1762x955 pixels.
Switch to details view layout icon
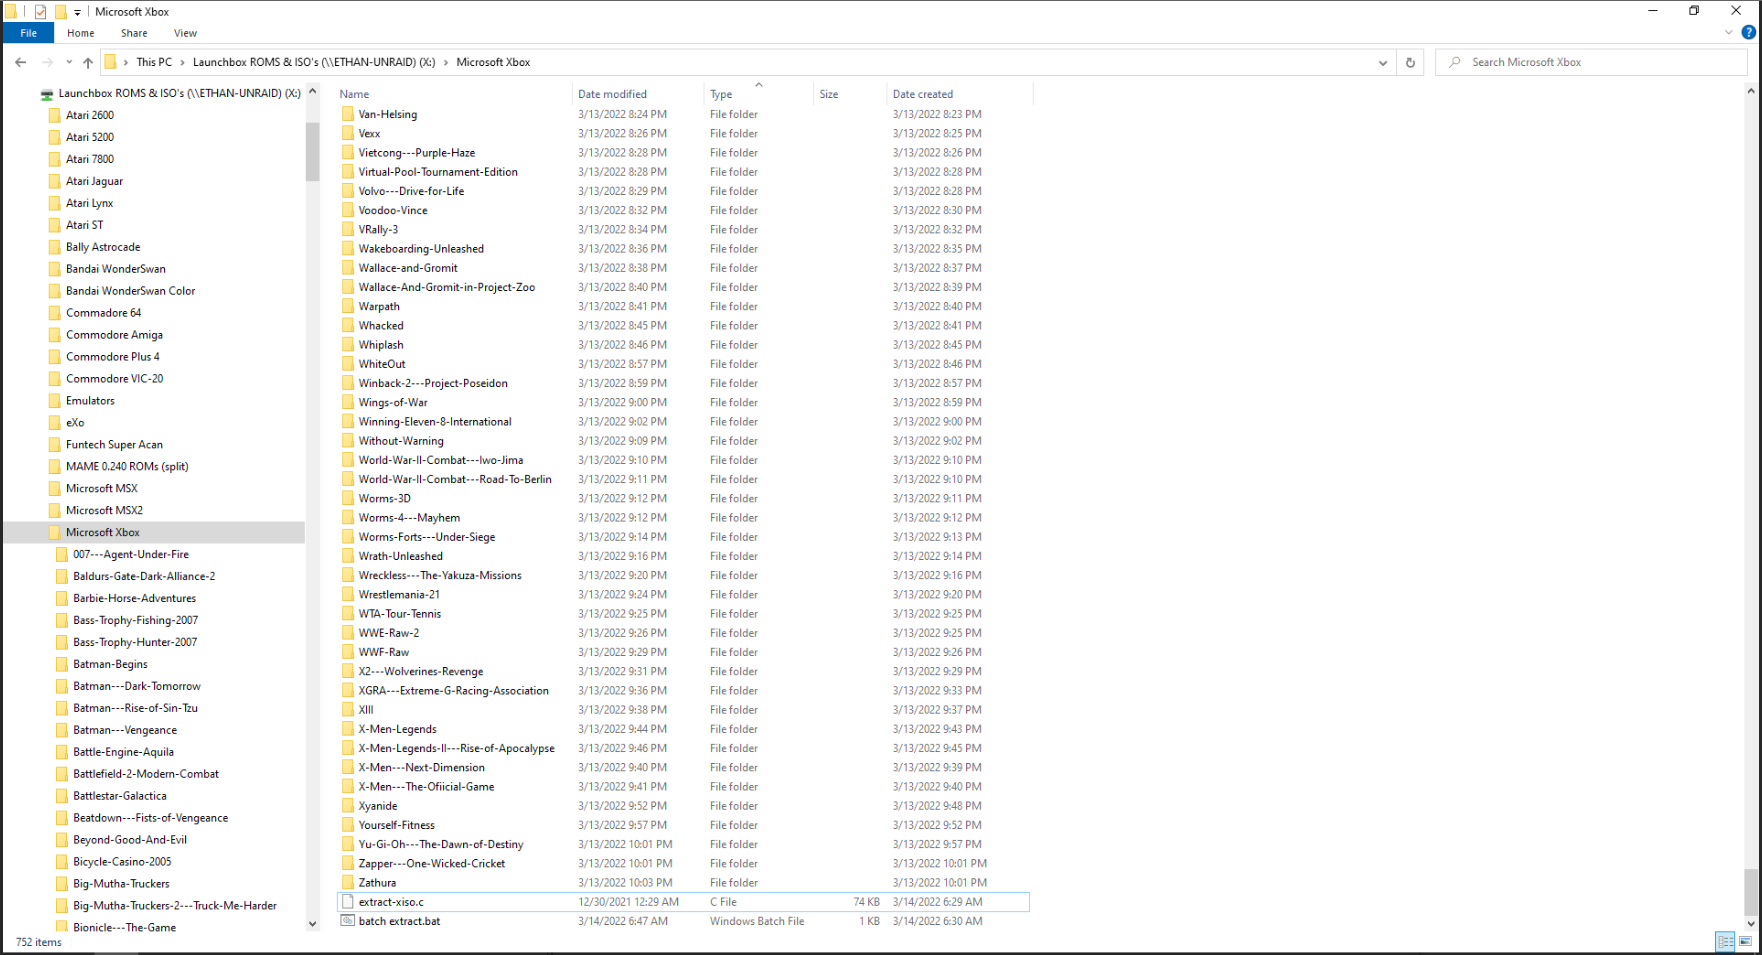click(x=1726, y=941)
